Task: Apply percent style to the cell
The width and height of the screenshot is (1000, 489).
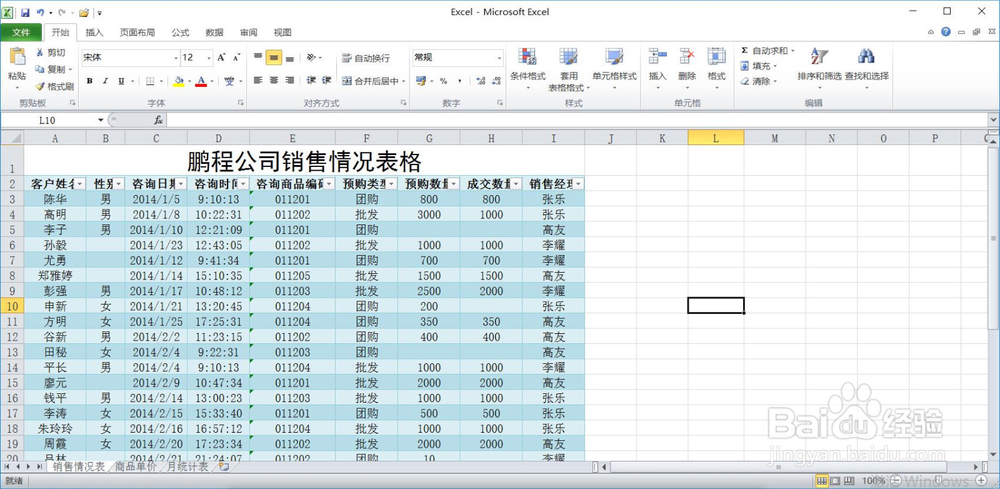Action: 443,81
